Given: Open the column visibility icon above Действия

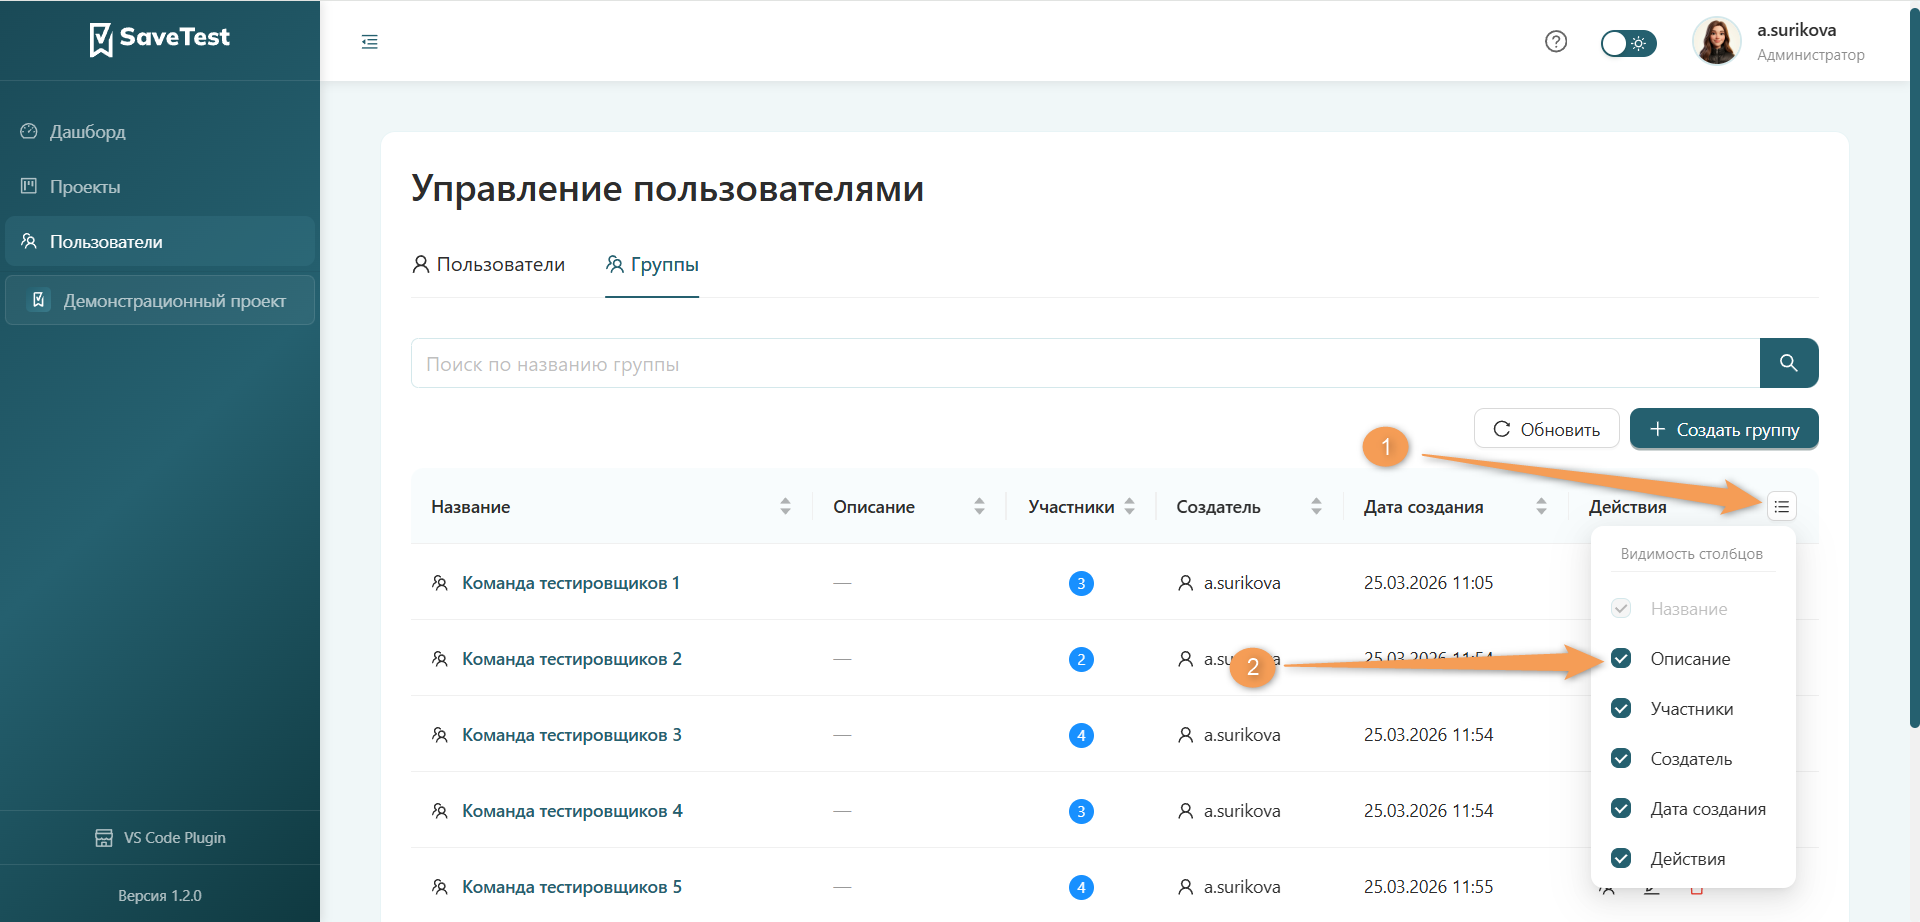Looking at the screenshot, I should (x=1781, y=506).
